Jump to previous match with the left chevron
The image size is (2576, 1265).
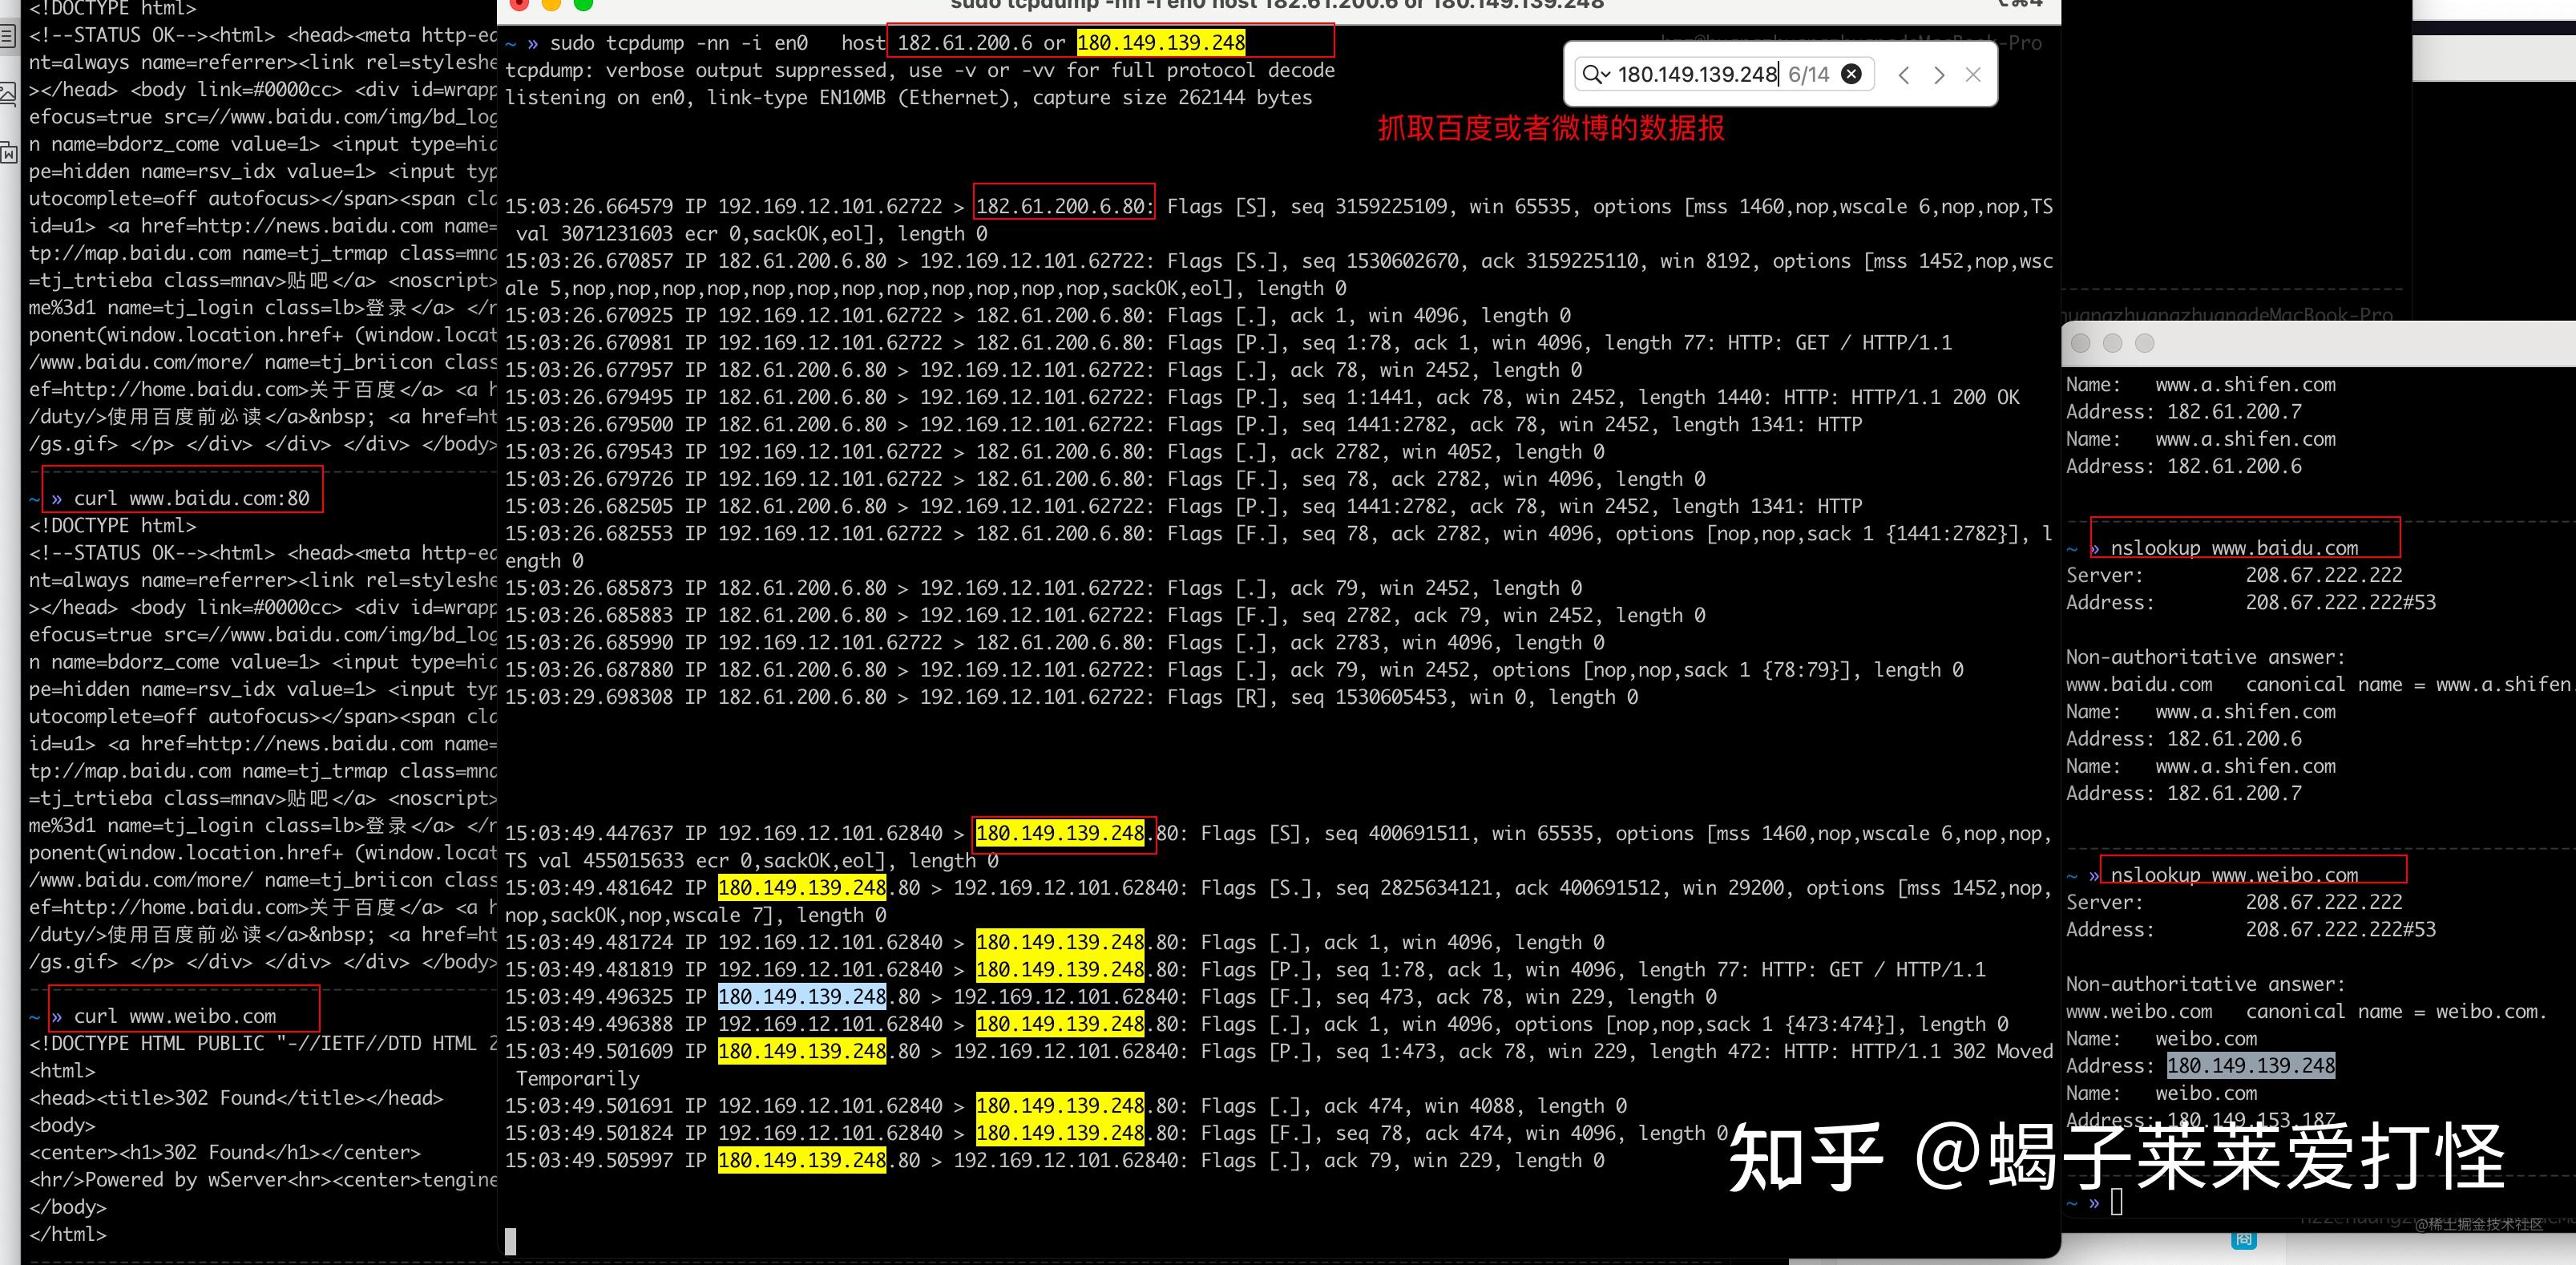point(1903,75)
